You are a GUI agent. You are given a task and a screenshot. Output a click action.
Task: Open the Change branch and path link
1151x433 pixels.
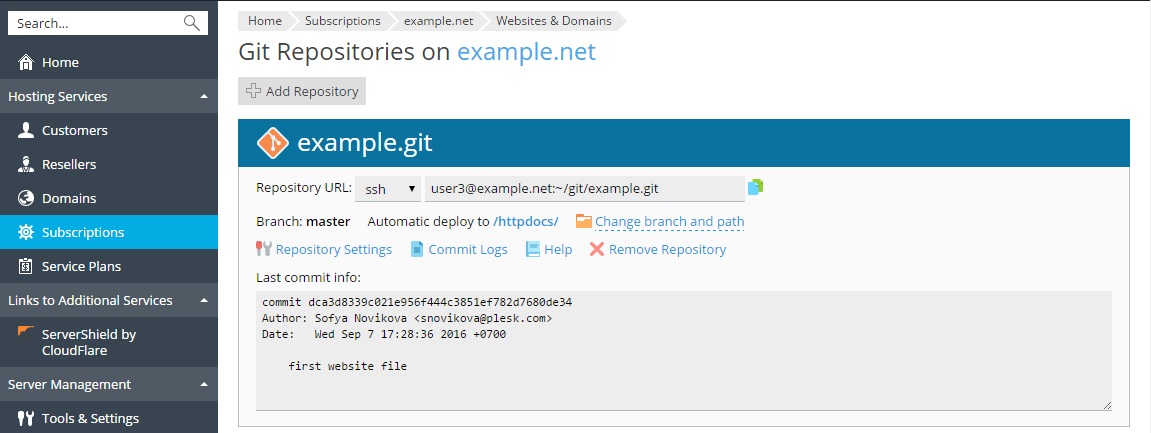[669, 222]
